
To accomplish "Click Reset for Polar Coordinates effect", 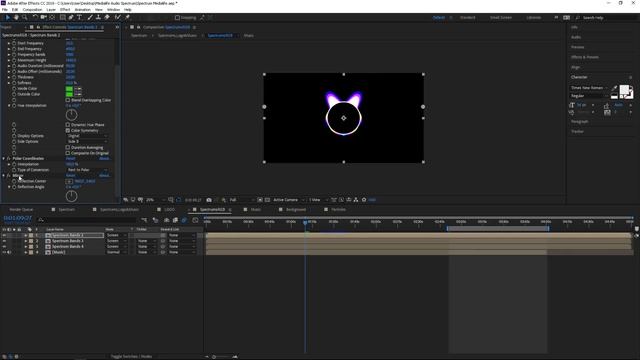I will (71, 158).
